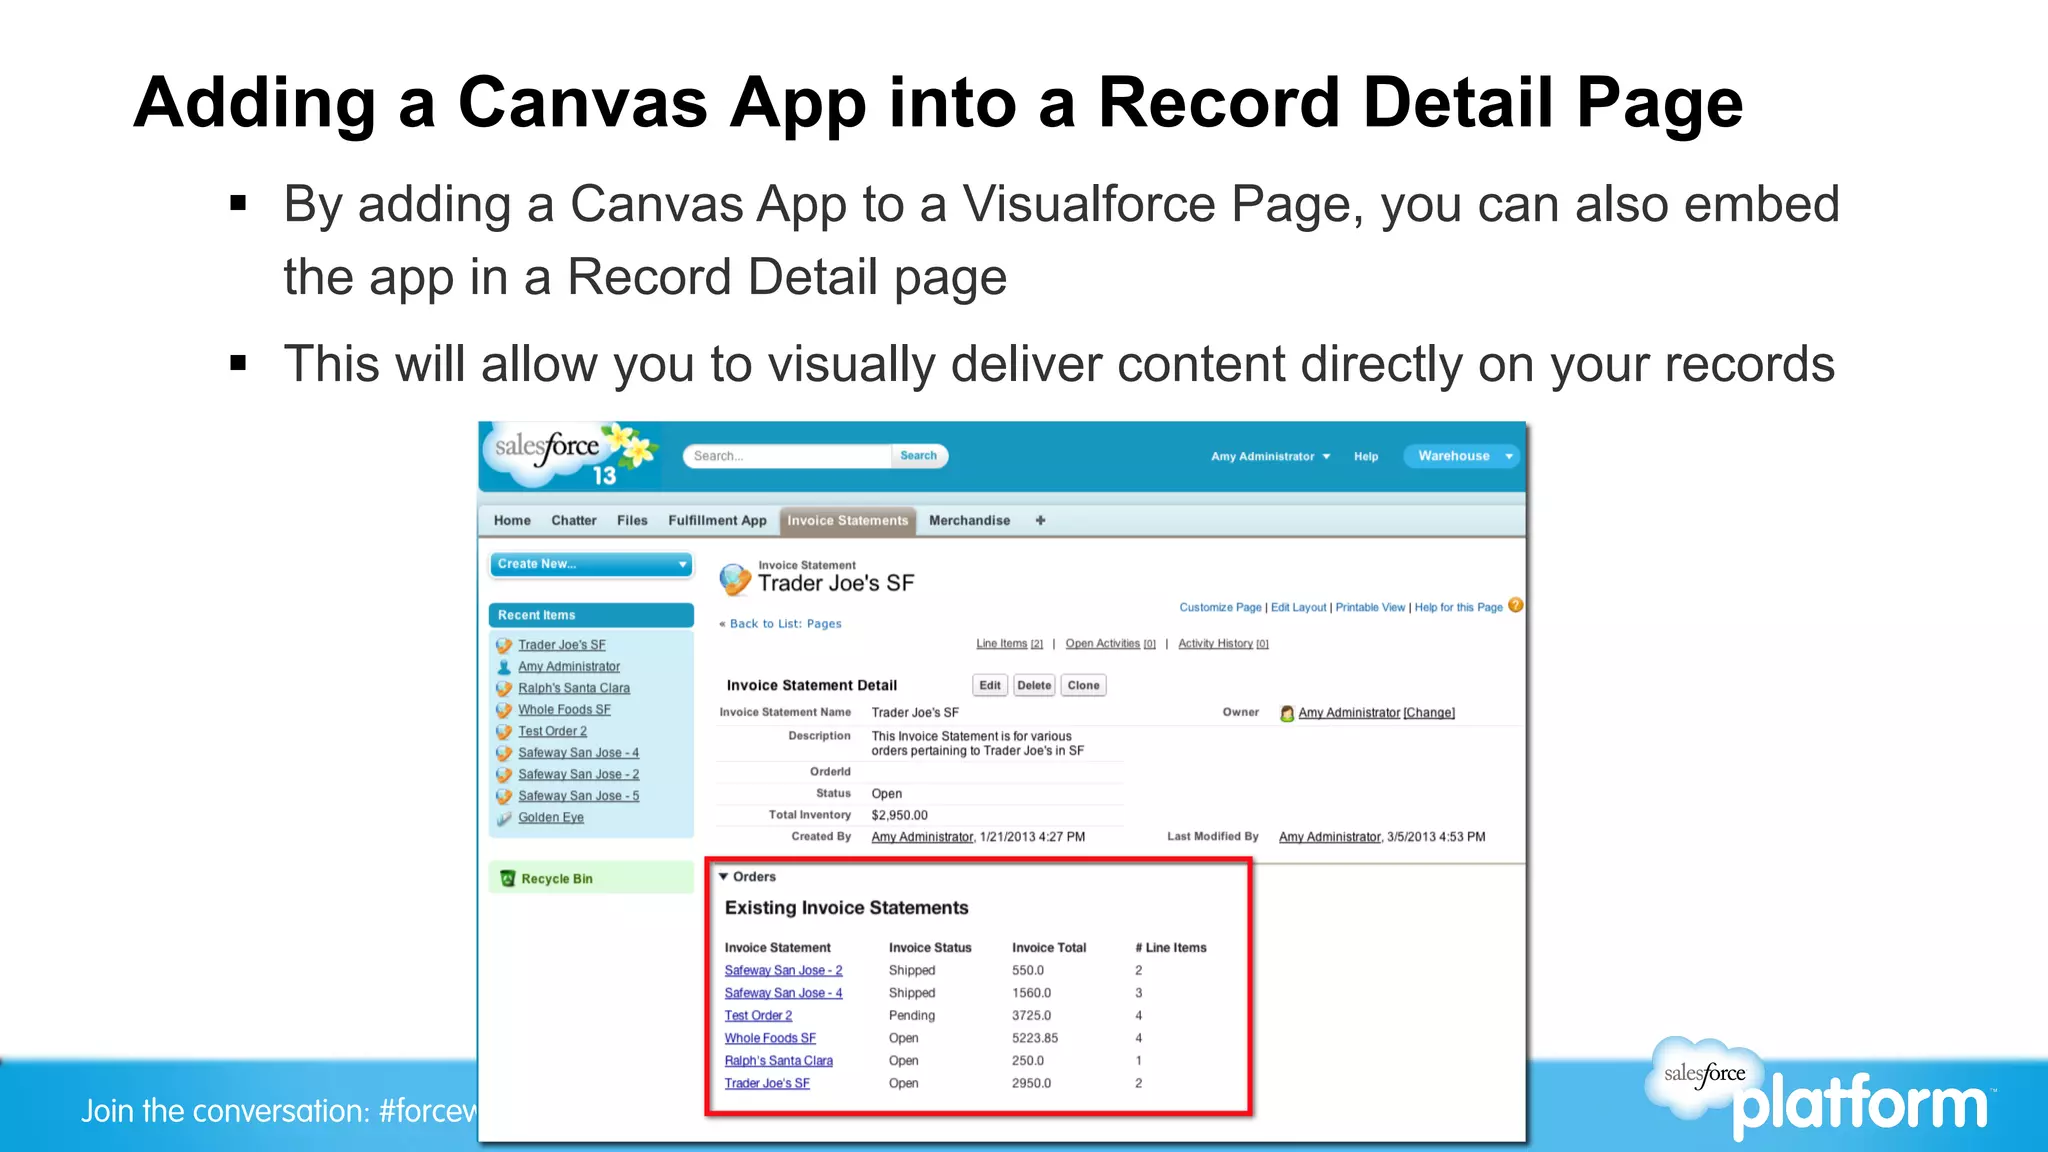Add a new tab with the plus icon
The width and height of the screenshot is (2048, 1152).
[1040, 520]
